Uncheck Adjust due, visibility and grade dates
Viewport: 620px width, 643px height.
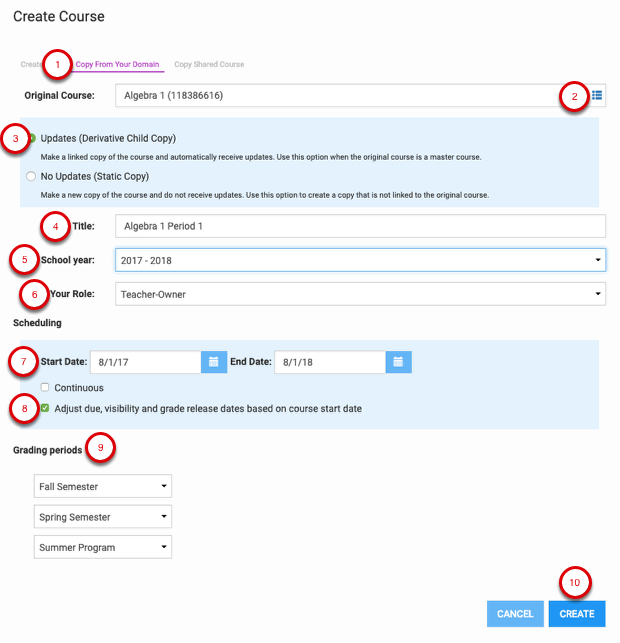click(46, 408)
